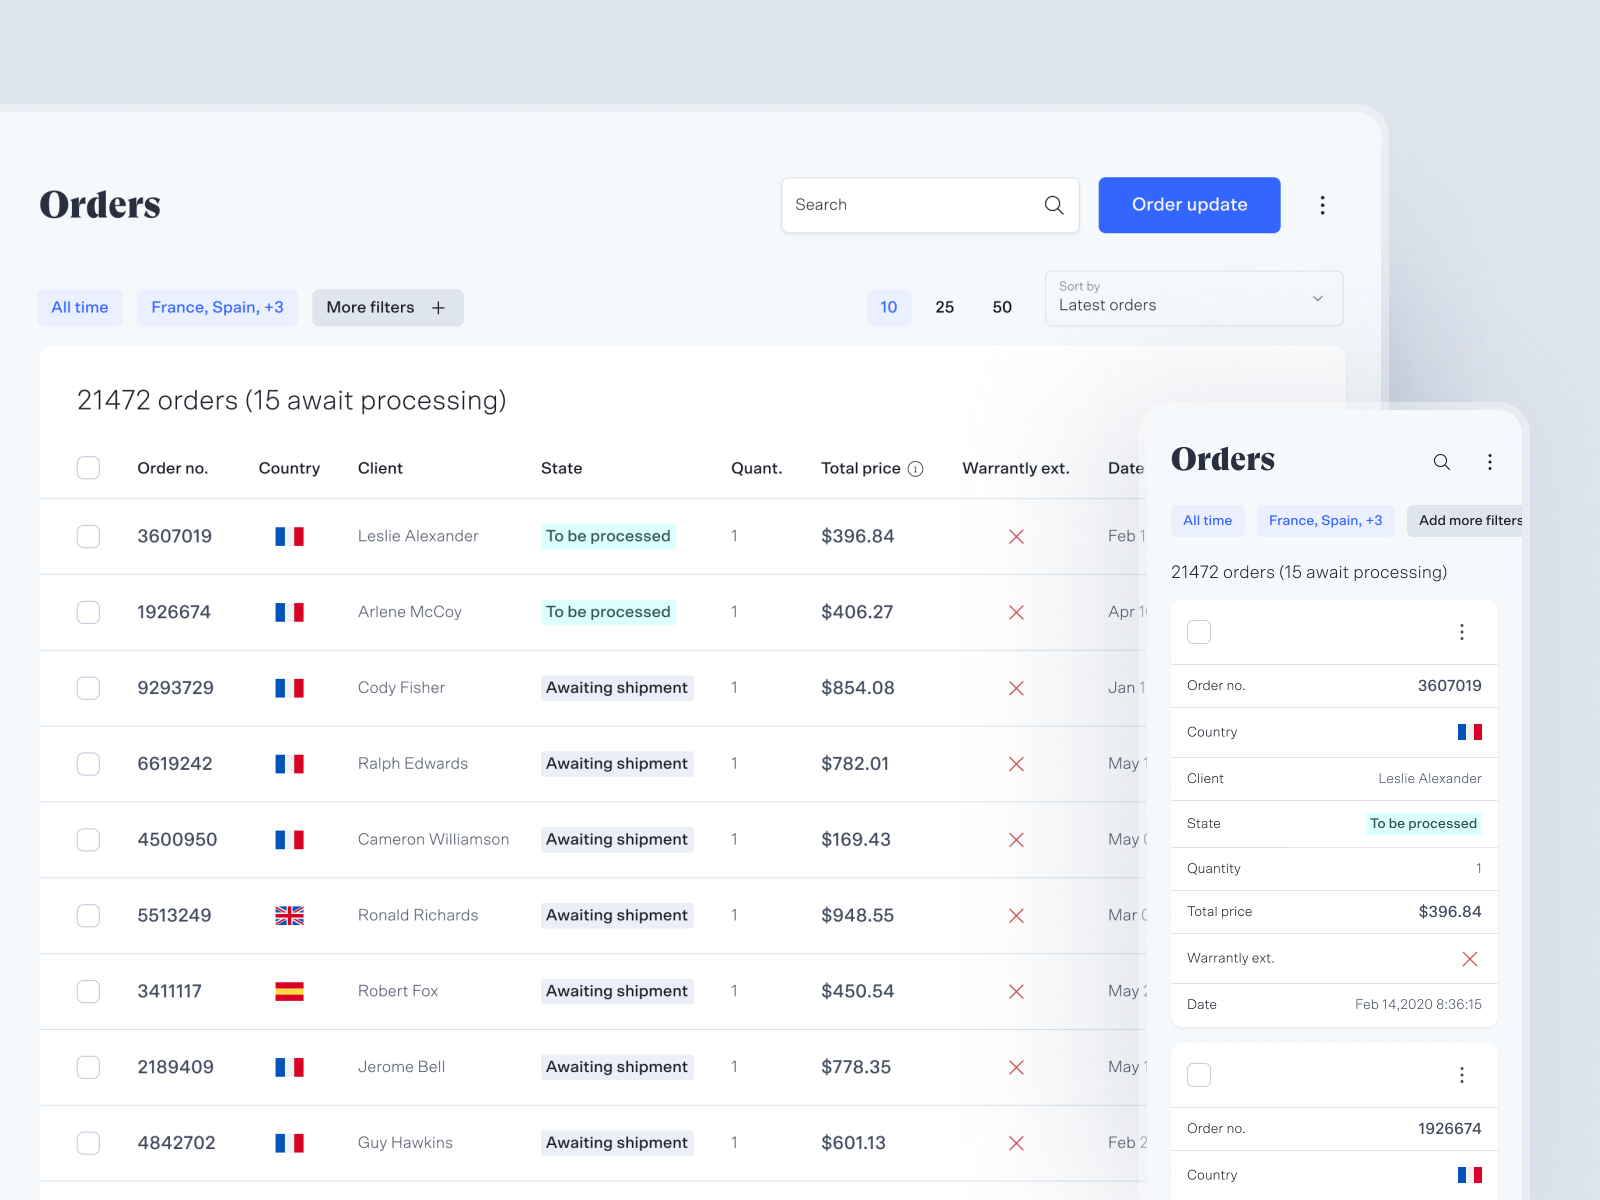Click the warranty X mark for Ralph Edwards
Viewport: 1600px width, 1200px height.
[1016, 765]
